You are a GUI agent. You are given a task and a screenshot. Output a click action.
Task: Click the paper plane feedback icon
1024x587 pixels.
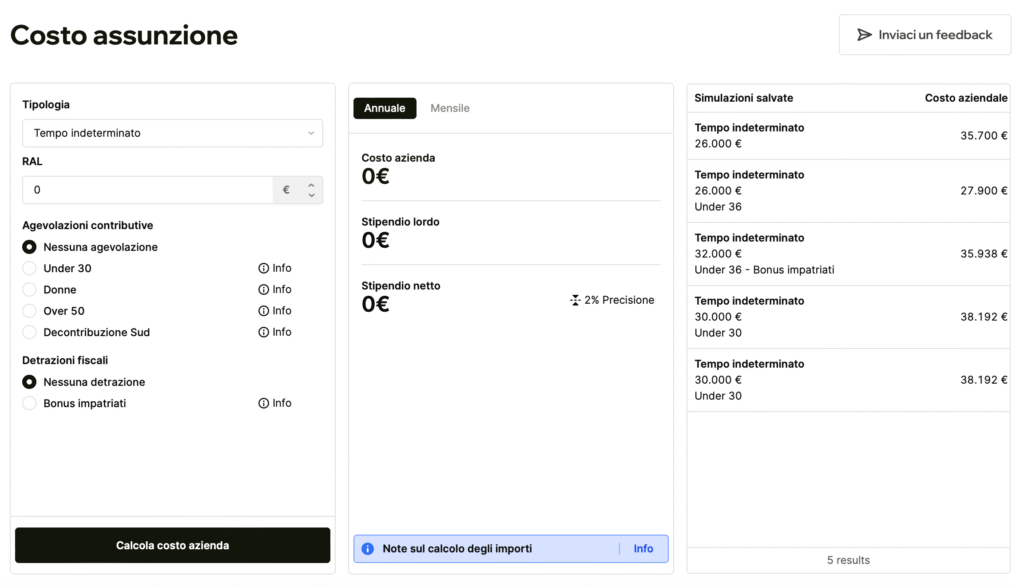point(864,35)
